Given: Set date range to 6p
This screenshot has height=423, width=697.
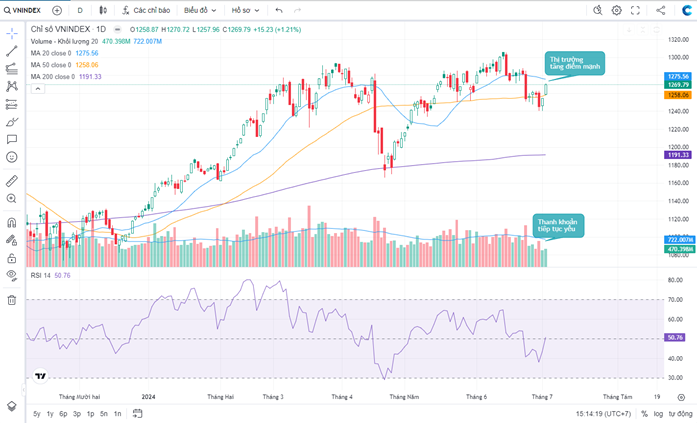Looking at the screenshot, I should tap(64, 414).
